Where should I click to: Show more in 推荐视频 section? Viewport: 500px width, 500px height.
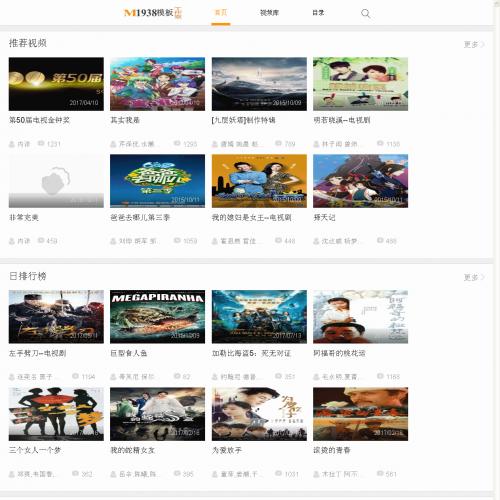(474, 44)
